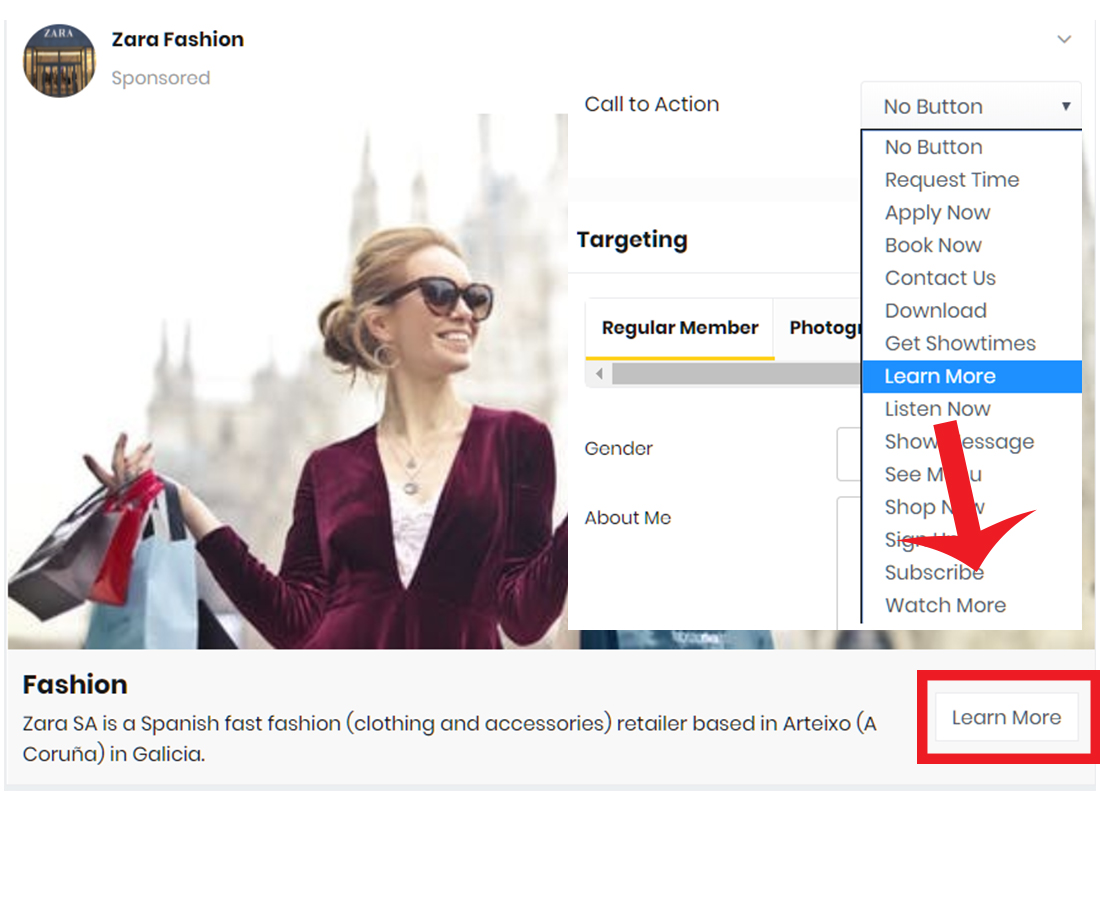This screenshot has width=1100, height=917.
Task: Choose Contact Us in the list
Action: [x=940, y=278]
